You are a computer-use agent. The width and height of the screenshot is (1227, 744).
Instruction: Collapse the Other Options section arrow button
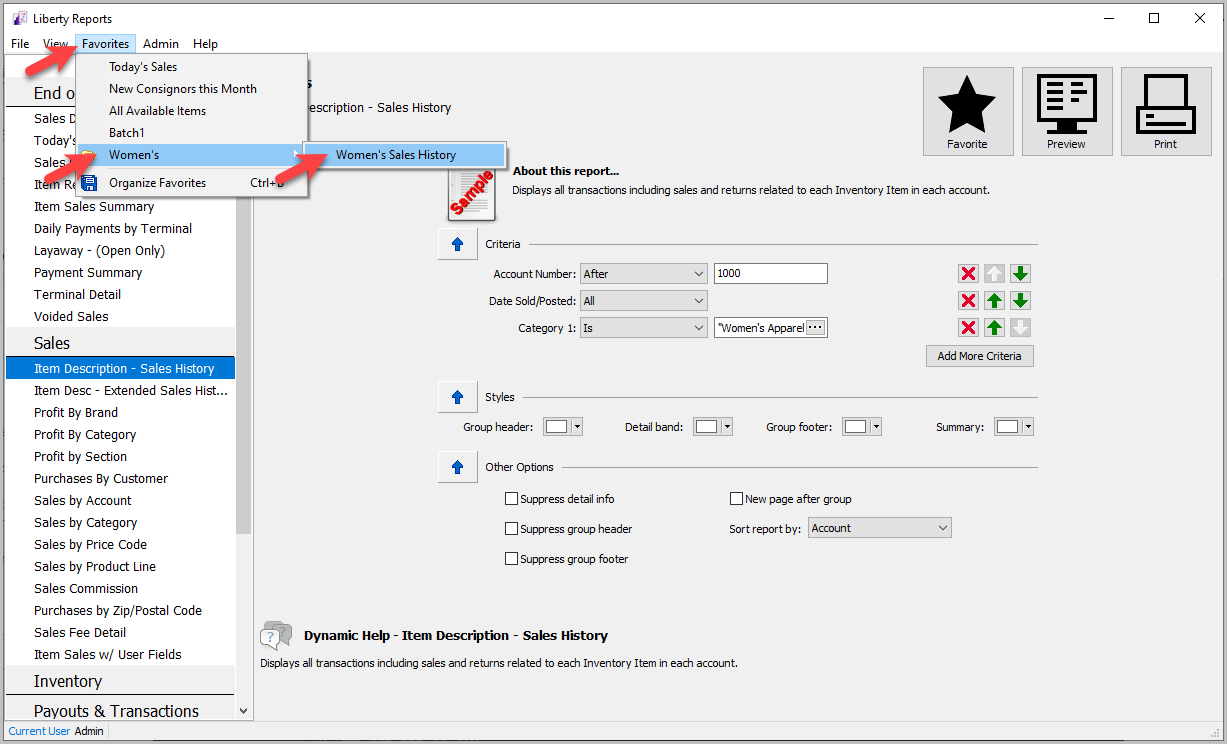click(457, 467)
